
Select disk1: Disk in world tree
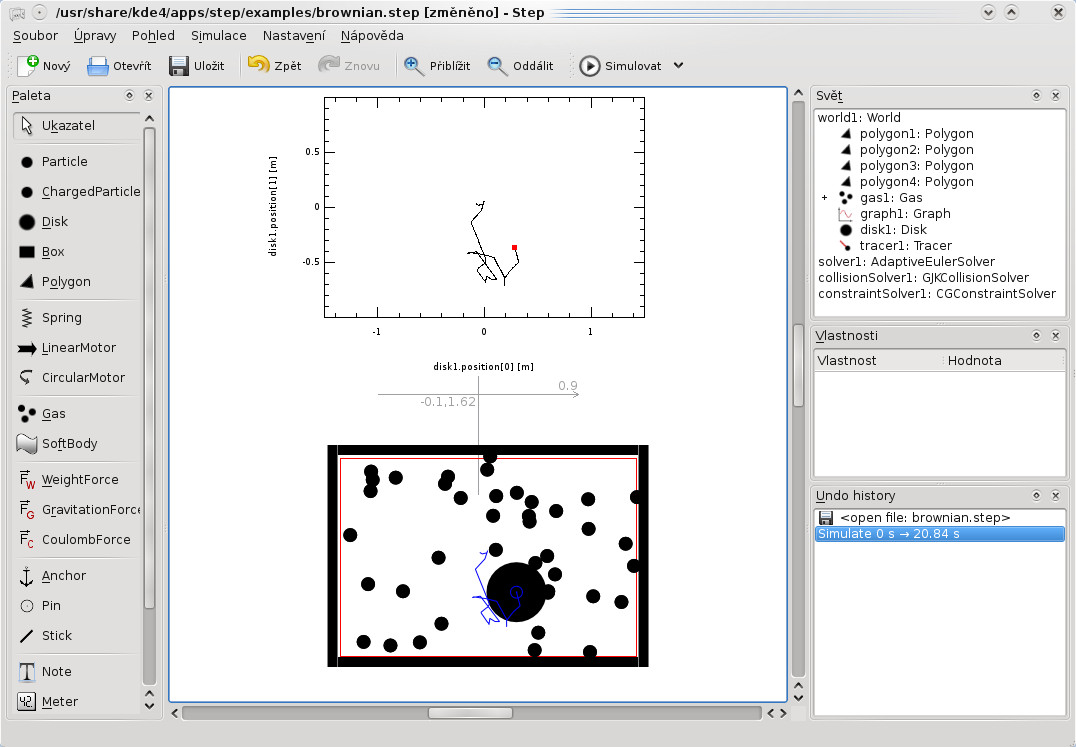tap(893, 230)
